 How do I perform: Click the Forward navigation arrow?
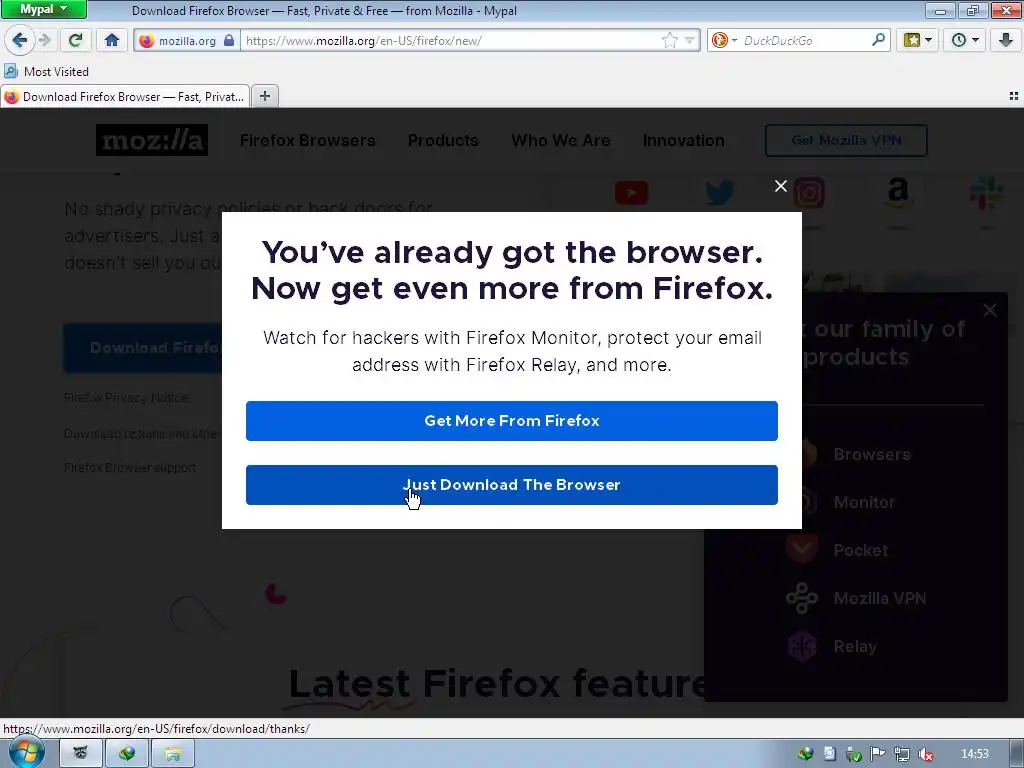44,40
